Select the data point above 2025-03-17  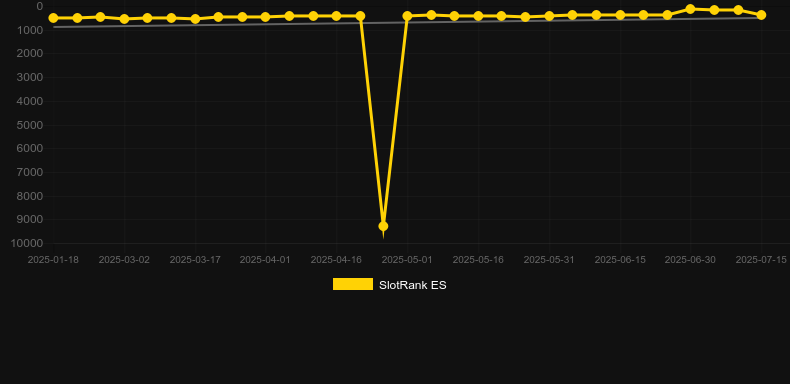[x=195, y=19]
